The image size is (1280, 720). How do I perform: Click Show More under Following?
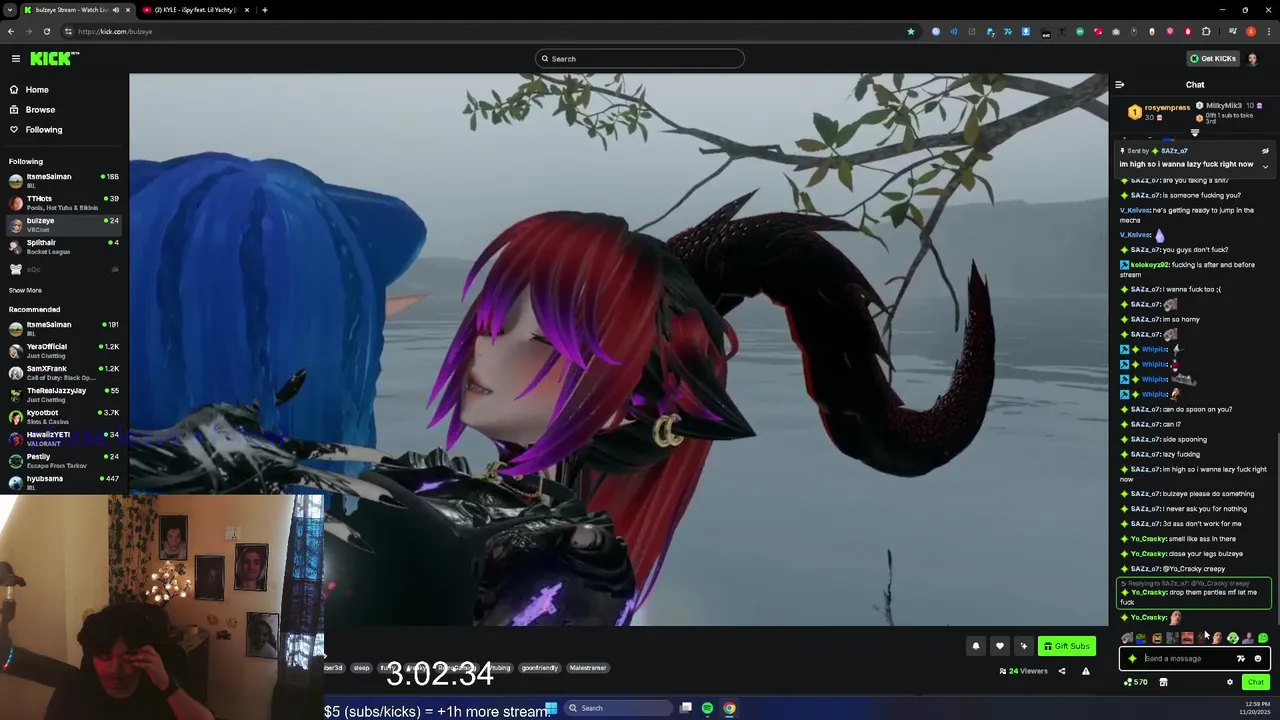coord(25,290)
